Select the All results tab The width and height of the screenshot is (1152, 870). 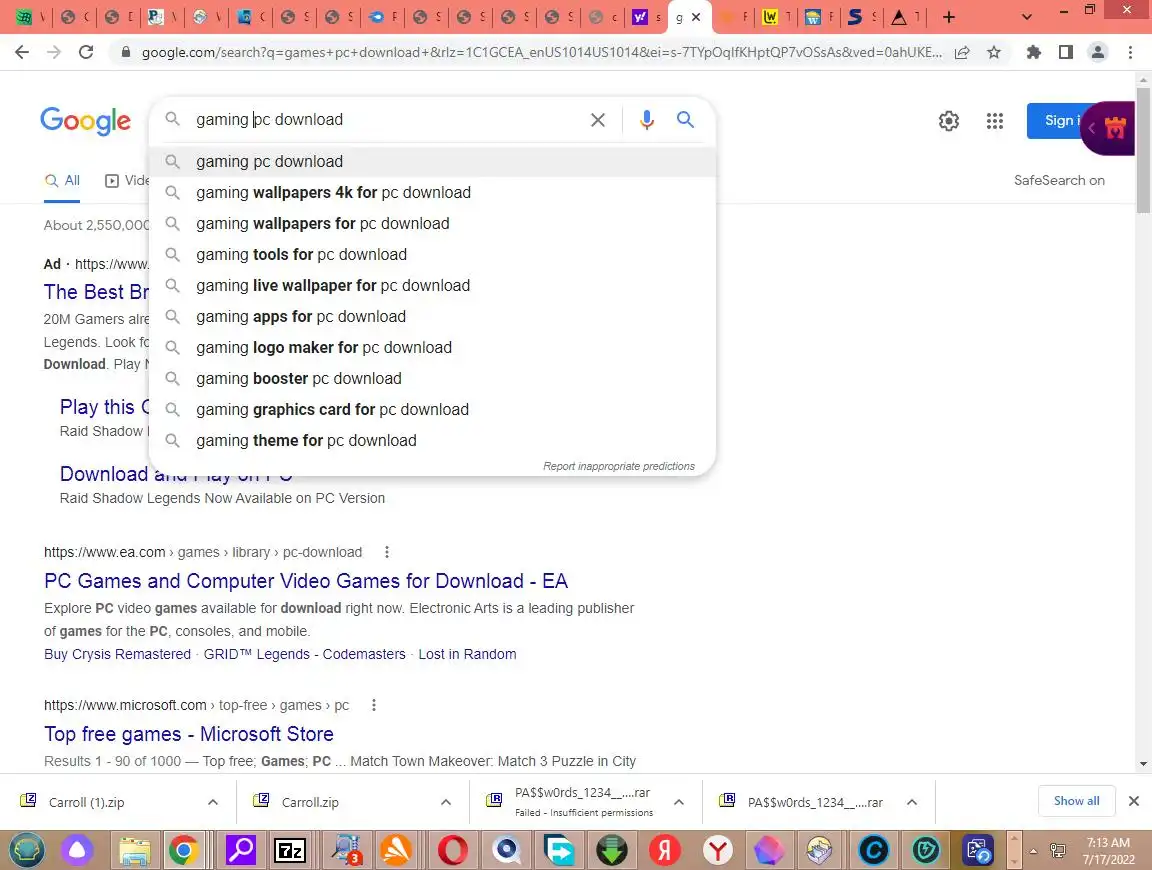coord(62,181)
